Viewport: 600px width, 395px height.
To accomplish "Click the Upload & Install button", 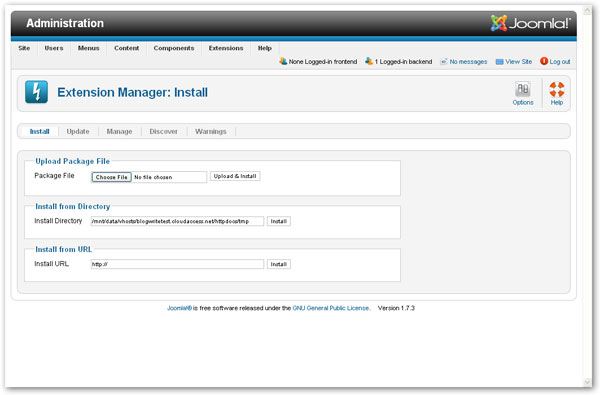I will 235,176.
